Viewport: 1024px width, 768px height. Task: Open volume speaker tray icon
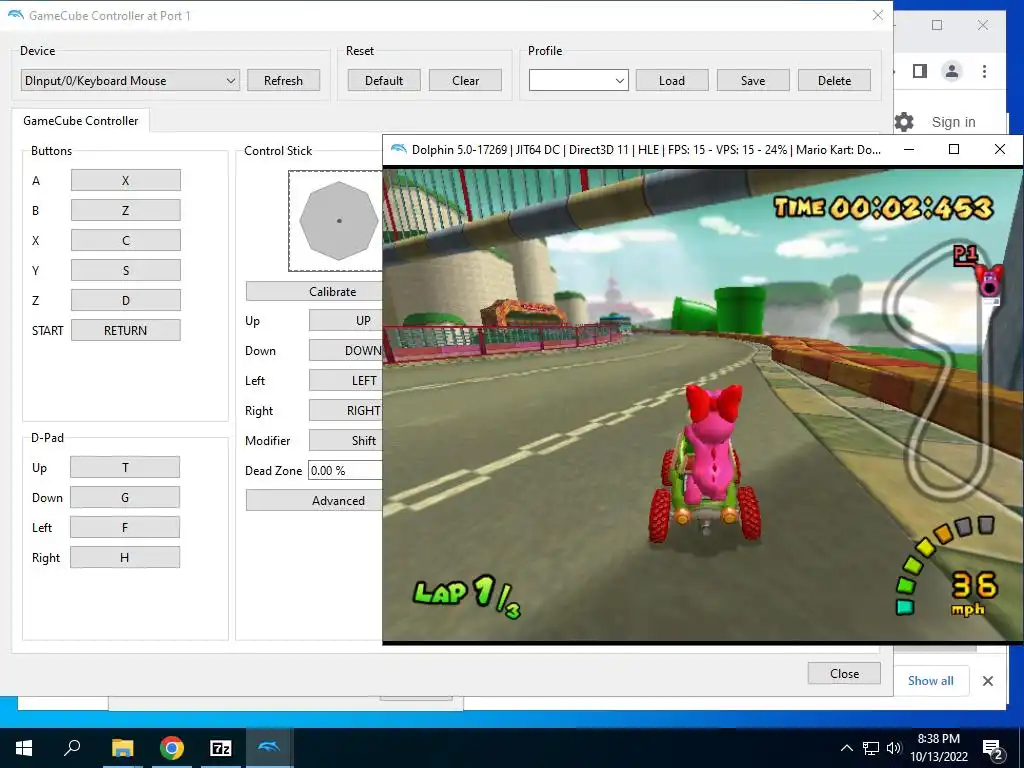click(894, 748)
